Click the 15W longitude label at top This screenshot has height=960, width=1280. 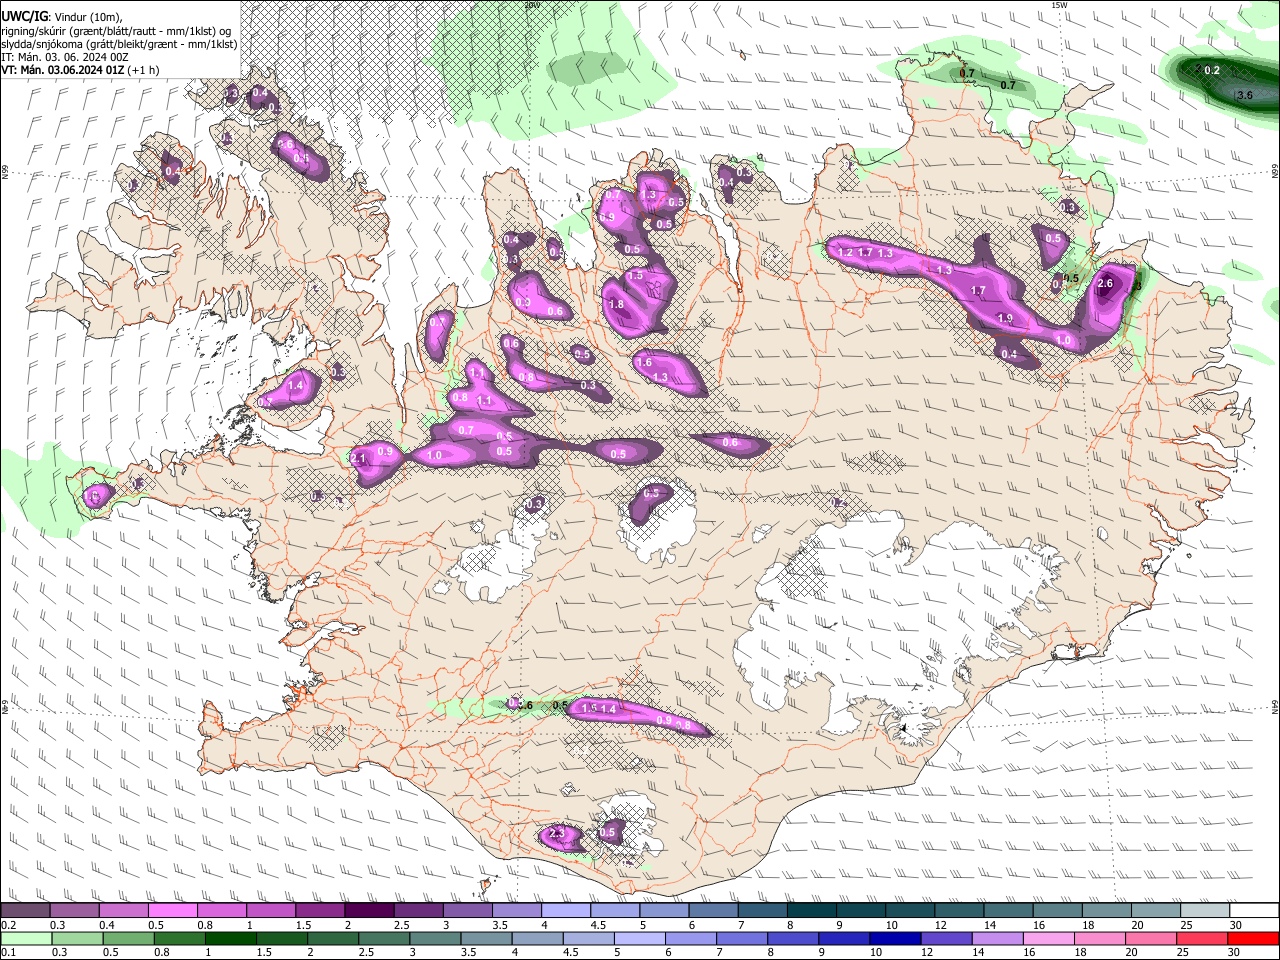[x=1059, y=5]
